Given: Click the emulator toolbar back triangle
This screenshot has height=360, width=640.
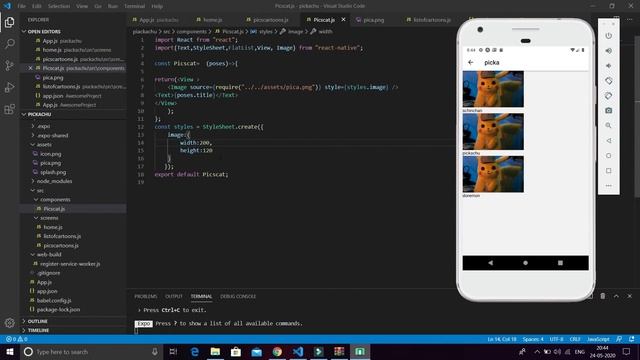Looking at the screenshot, I should [609, 141].
